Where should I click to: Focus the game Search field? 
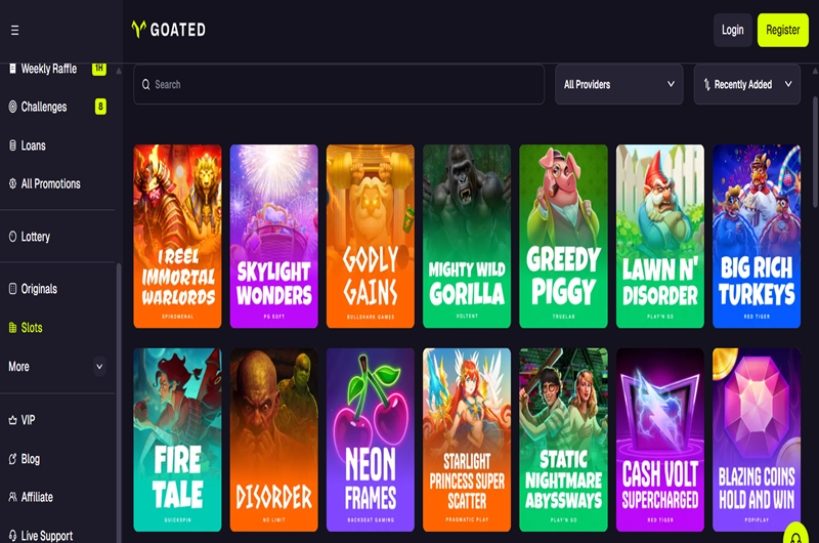339,85
